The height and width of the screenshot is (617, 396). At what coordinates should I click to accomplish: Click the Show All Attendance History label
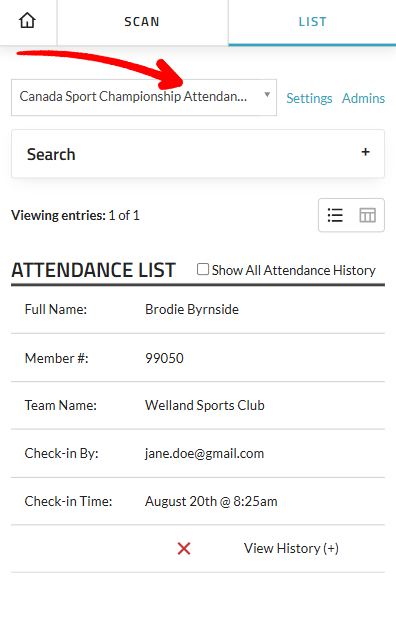click(x=294, y=270)
